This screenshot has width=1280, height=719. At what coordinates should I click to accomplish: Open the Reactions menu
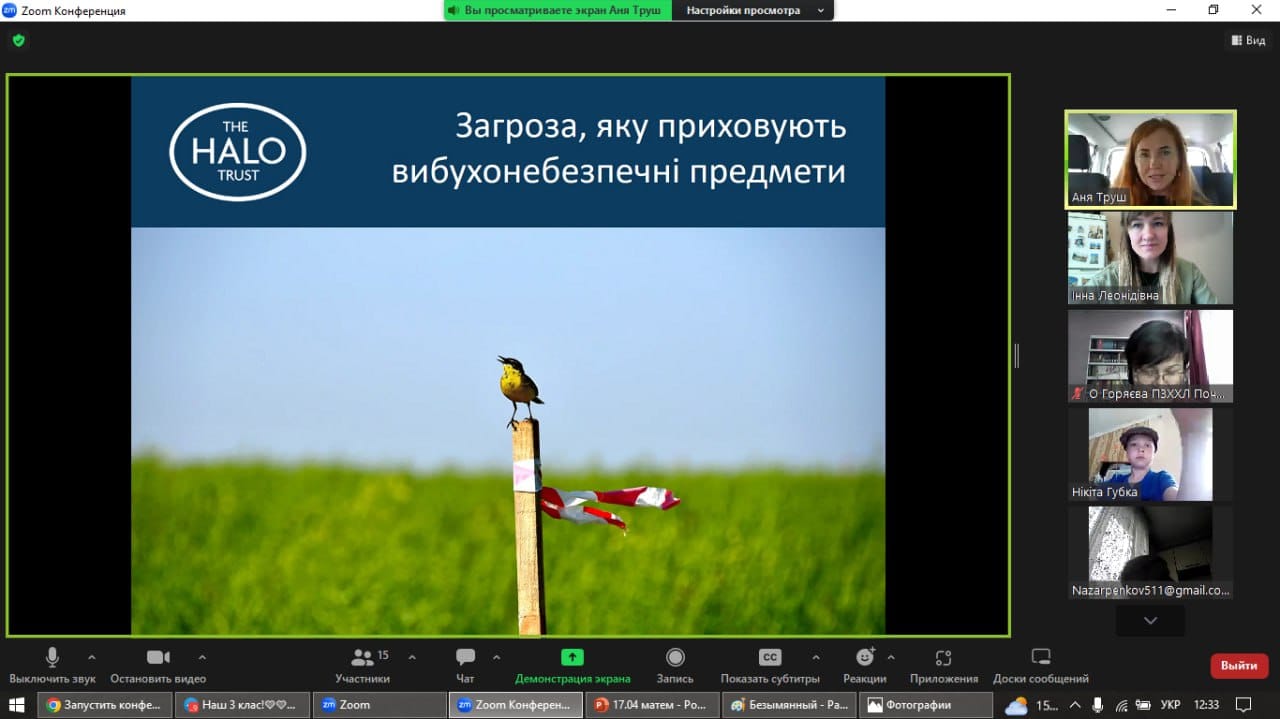[x=865, y=658]
